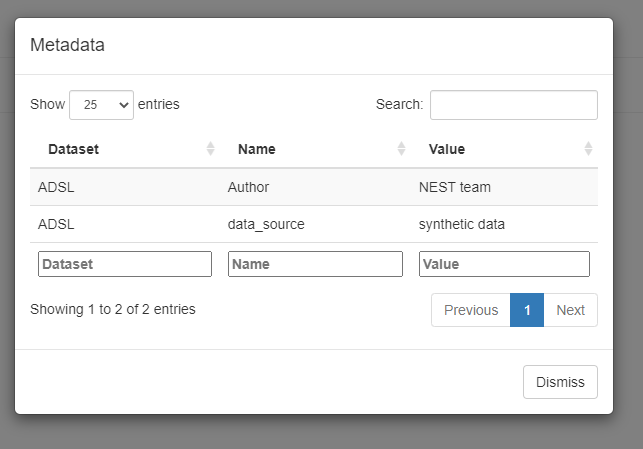Focus the Value column filter box
Viewport: 643px width, 449px height.
coord(504,264)
